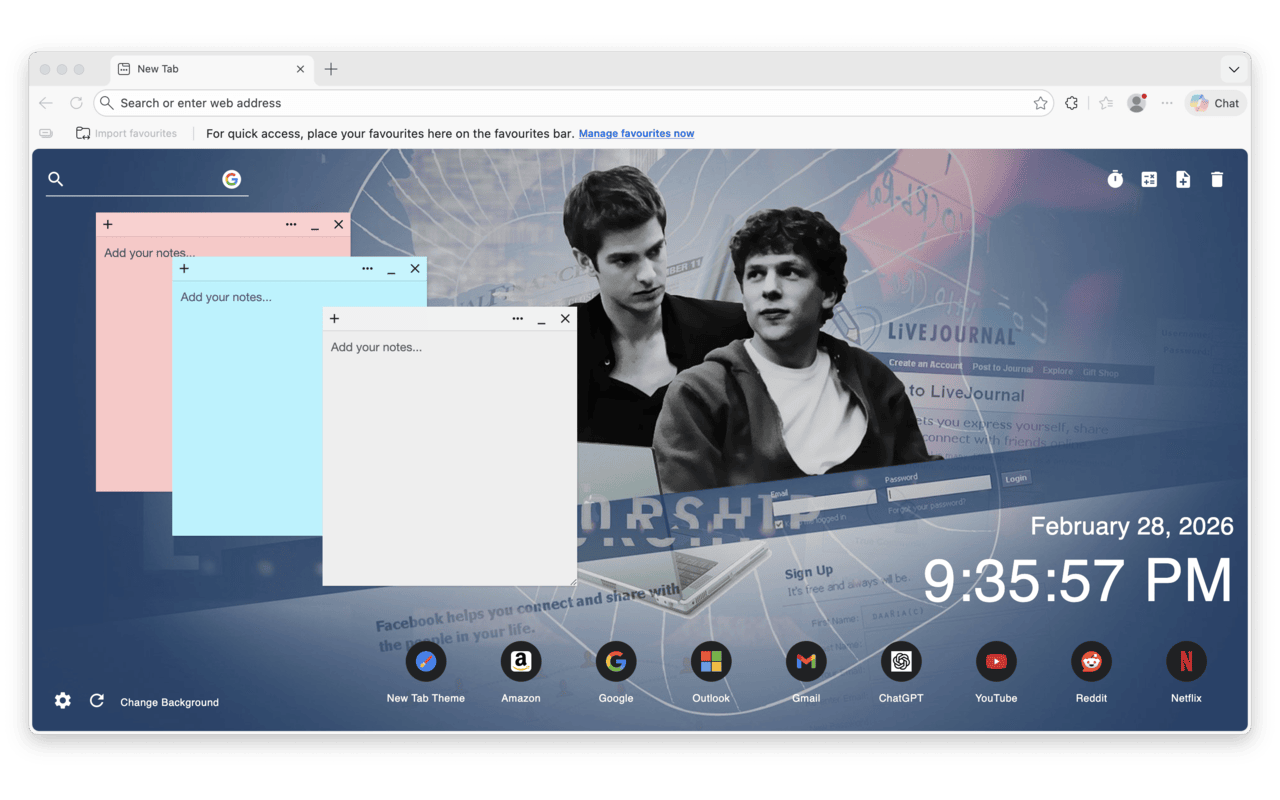Open the favourites list icon in toolbar
Viewport: 1280px width, 800px height.
[x=1106, y=103]
